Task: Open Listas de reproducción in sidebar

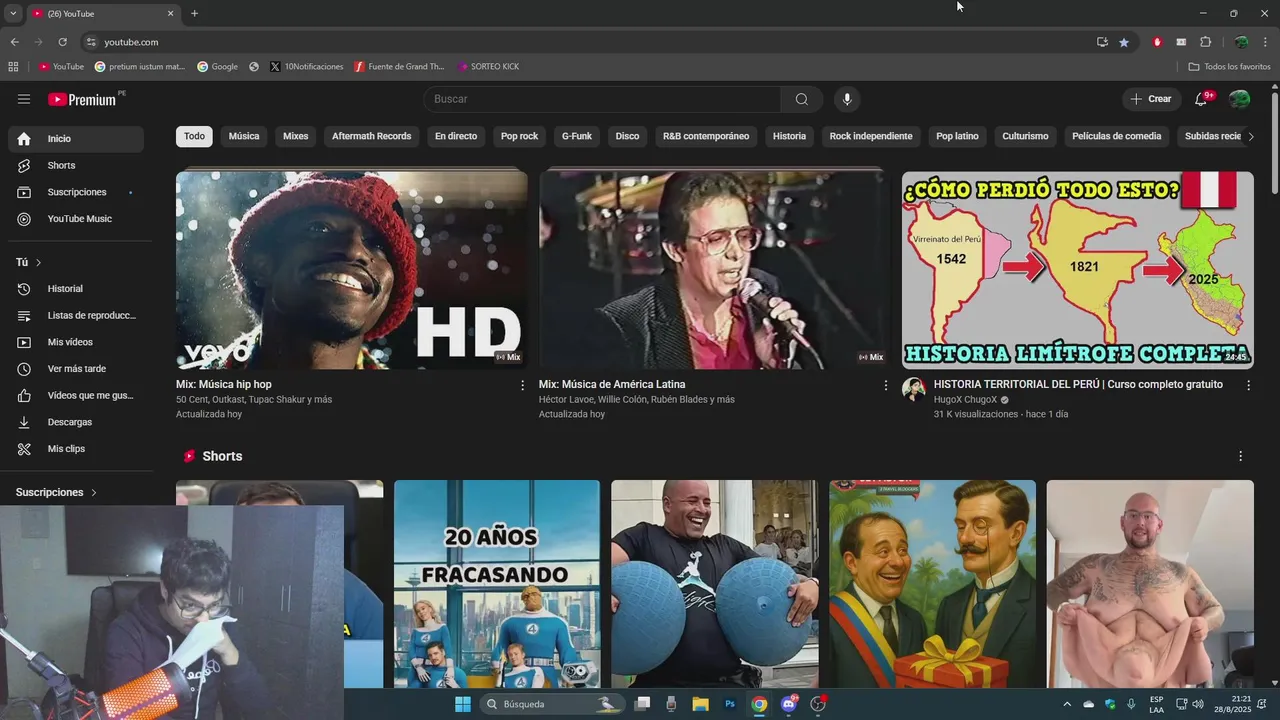Action: pos(76,315)
